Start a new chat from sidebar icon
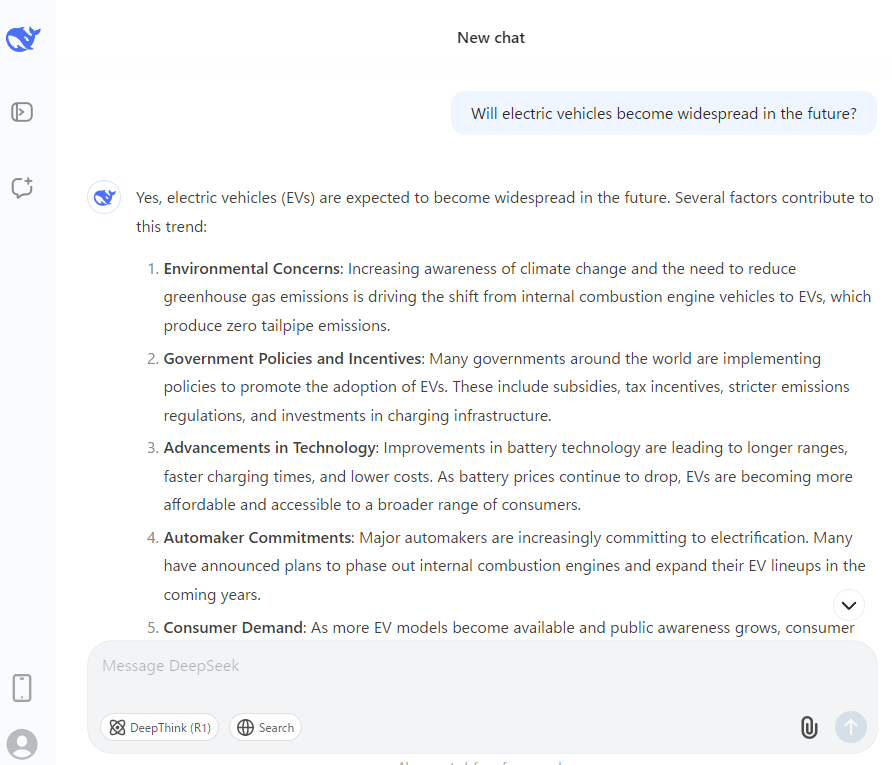The height and width of the screenshot is (765, 892). 22,187
